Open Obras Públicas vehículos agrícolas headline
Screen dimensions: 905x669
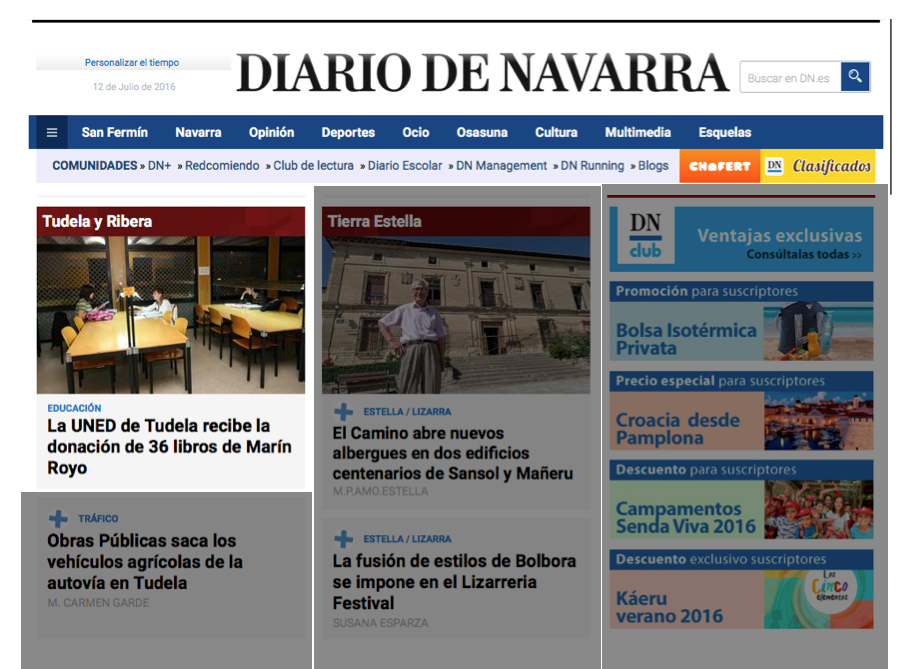click(145, 562)
